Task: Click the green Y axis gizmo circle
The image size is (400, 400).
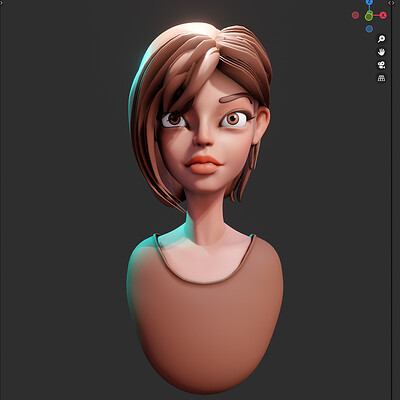Action: 369,16
